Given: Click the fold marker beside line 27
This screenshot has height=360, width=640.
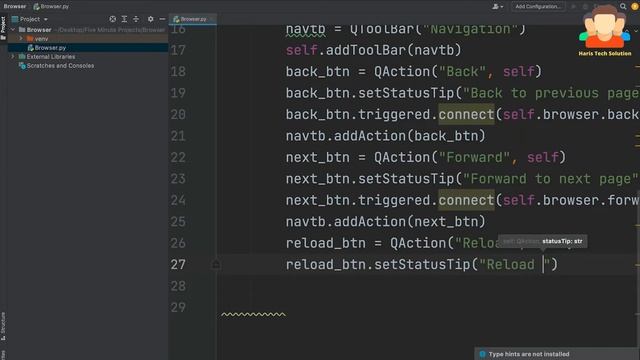Looking at the screenshot, I should click(216, 264).
